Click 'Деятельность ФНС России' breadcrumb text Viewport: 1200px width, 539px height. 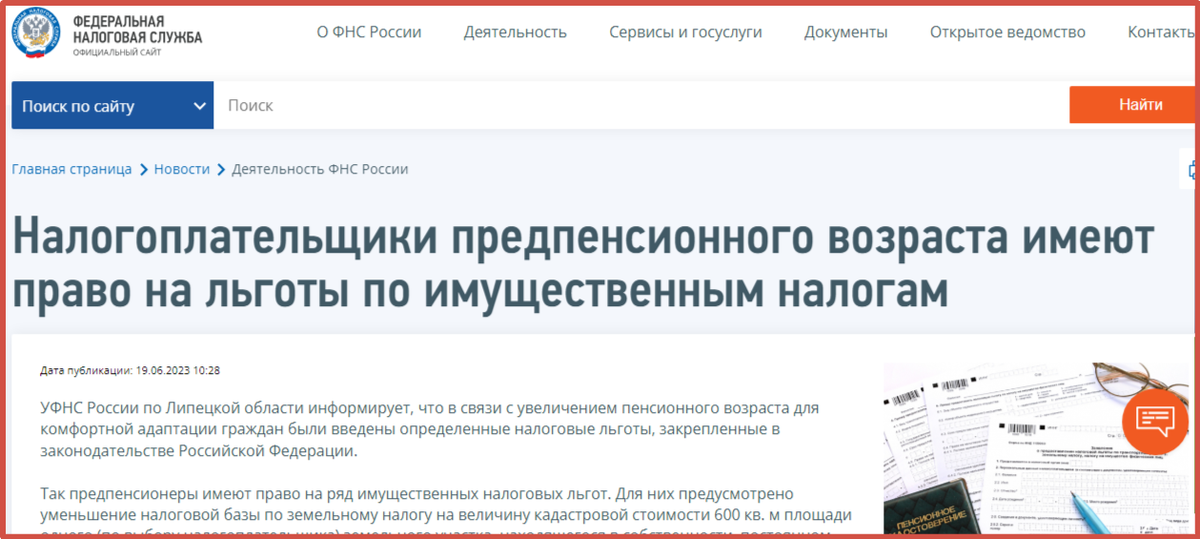(x=320, y=169)
